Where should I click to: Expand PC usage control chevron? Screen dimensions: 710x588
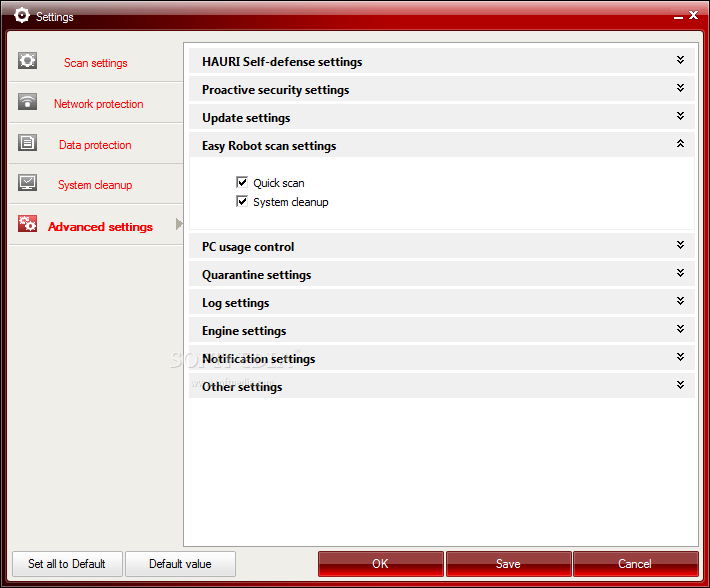680,245
